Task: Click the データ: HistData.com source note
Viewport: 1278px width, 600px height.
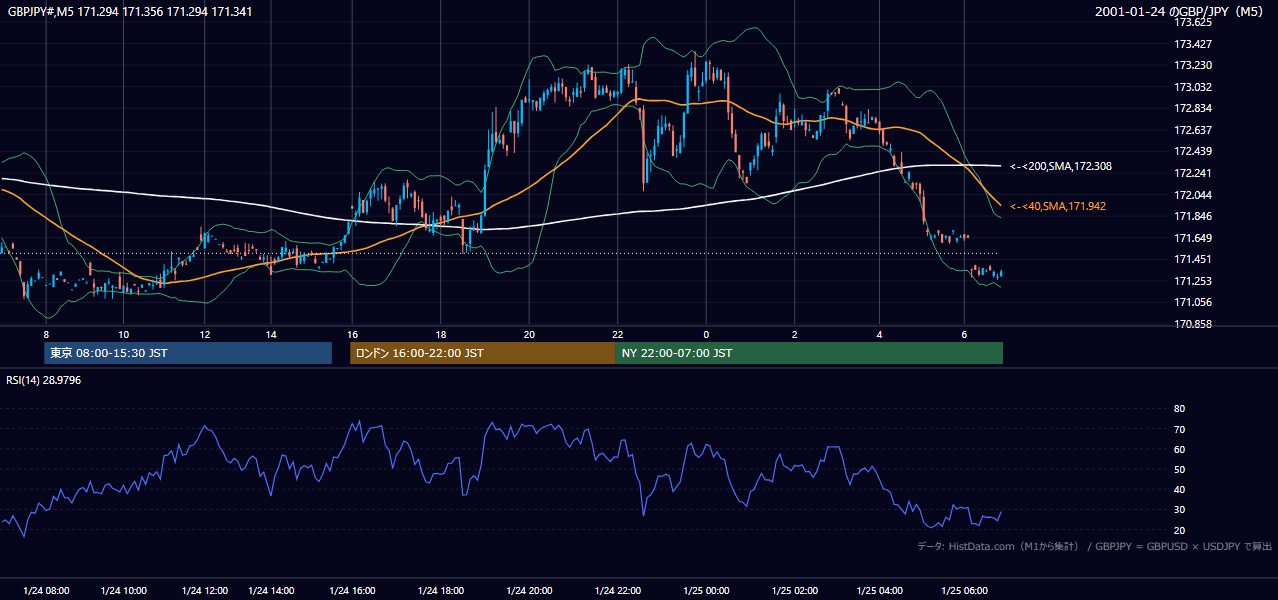Action: point(1095,546)
